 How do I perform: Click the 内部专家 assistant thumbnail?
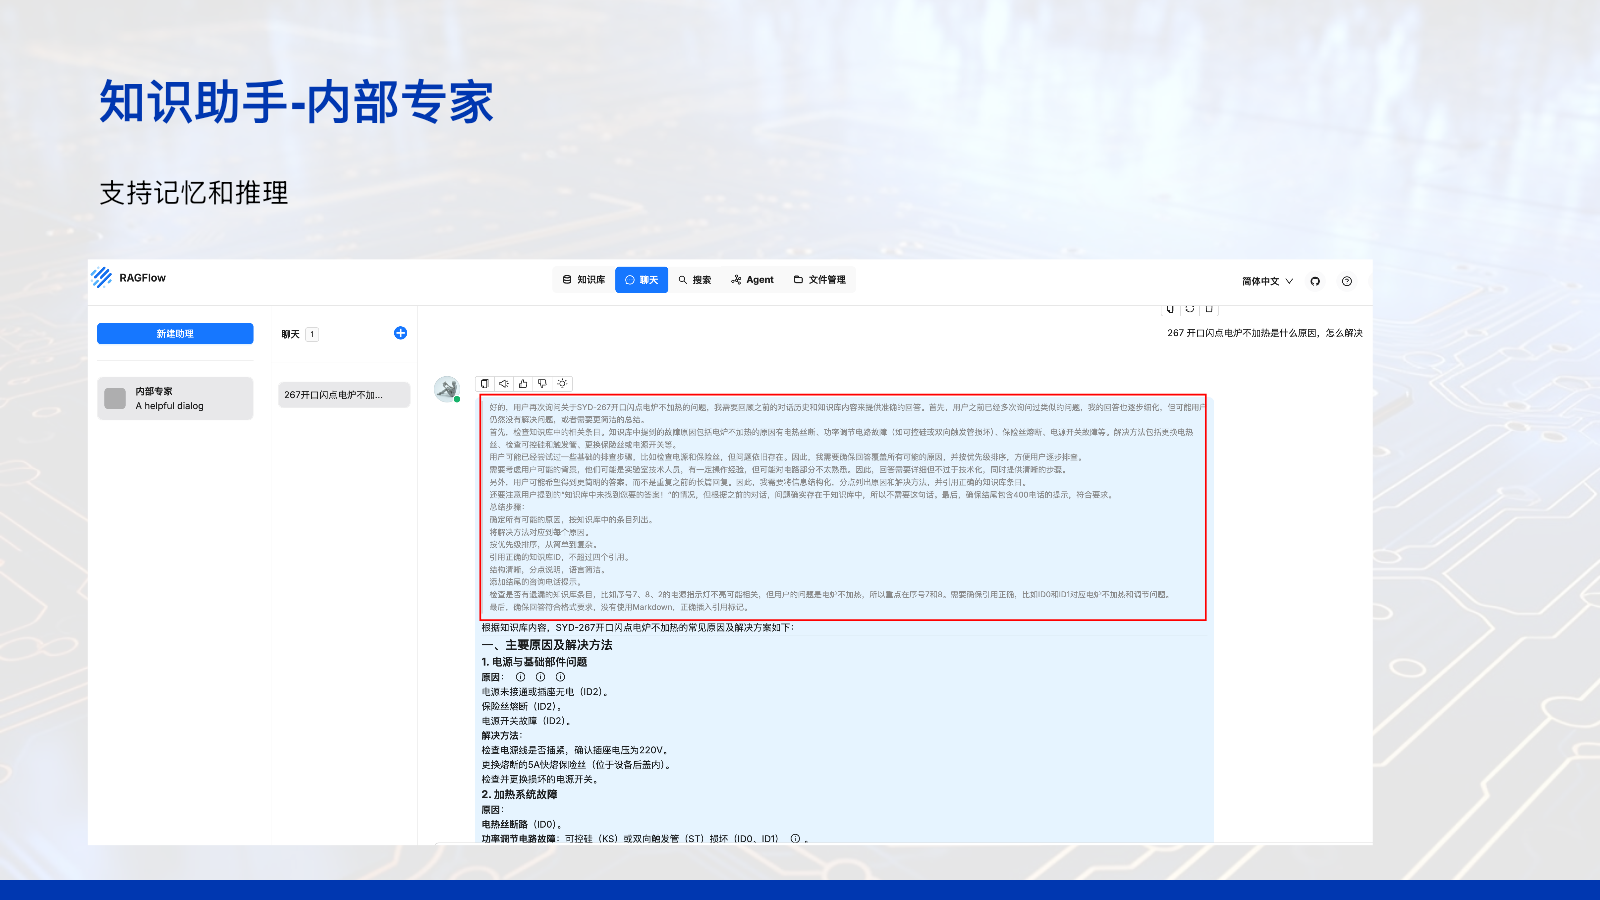116,398
